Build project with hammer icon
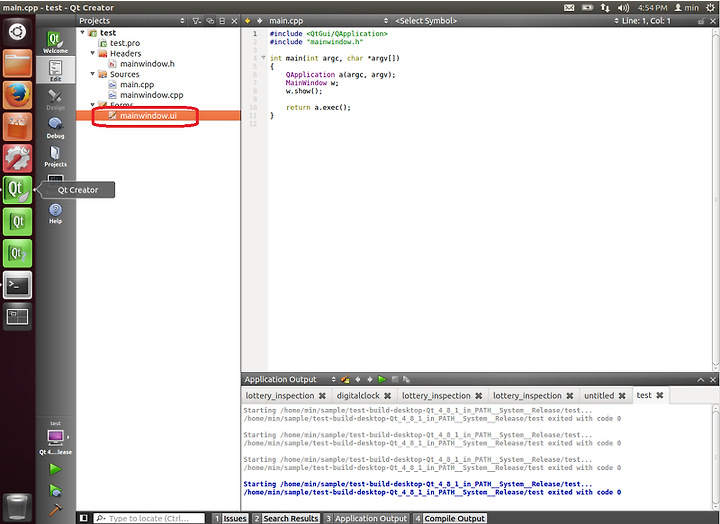 [55, 509]
